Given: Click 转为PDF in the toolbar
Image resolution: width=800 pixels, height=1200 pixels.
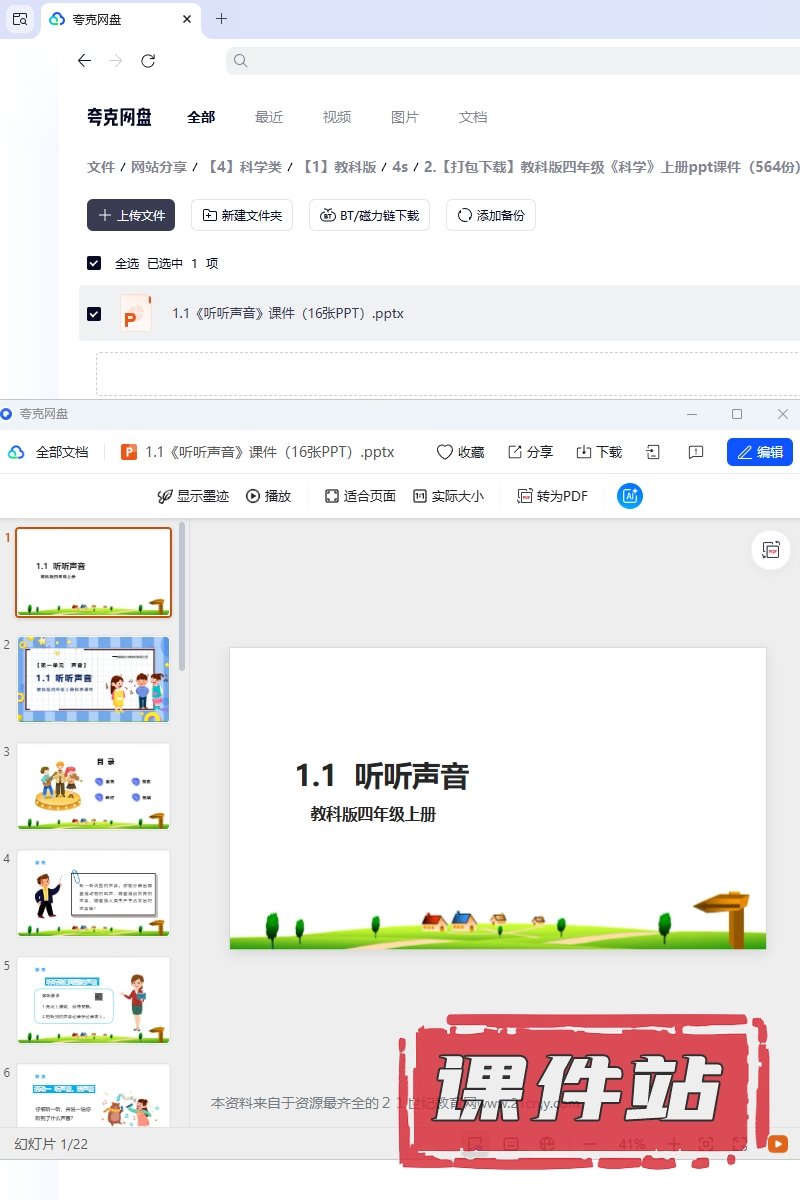Looking at the screenshot, I should pyautogui.click(x=552, y=496).
